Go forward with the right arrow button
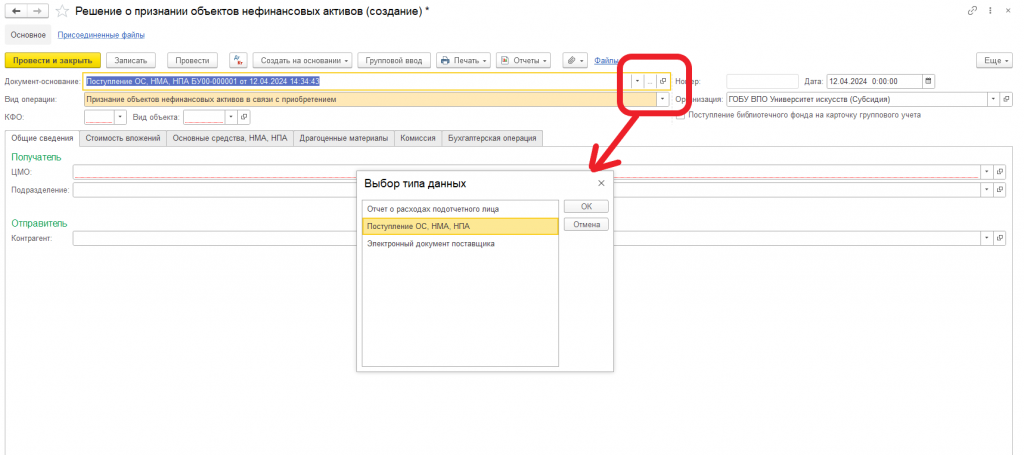The image size is (1024, 455). 38,11
